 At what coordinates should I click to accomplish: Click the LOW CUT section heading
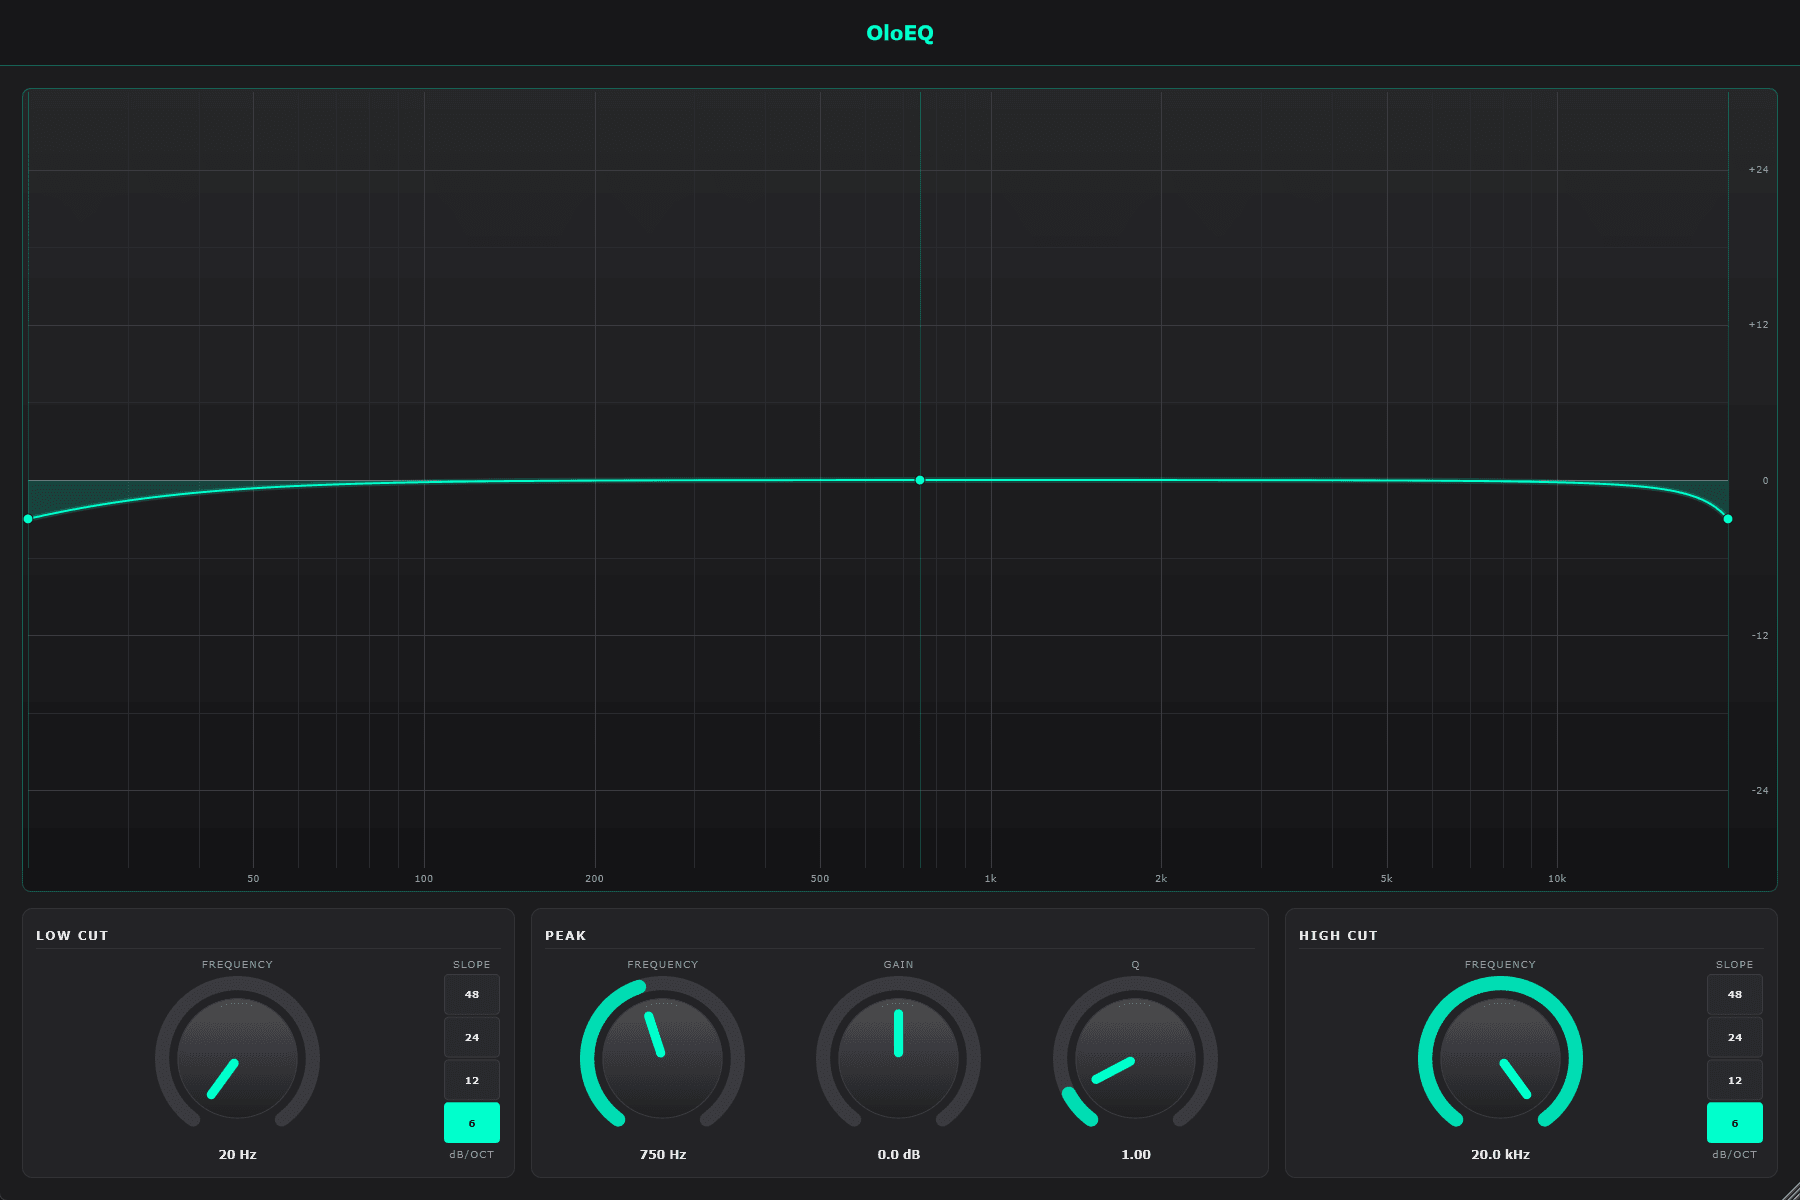pos(72,936)
